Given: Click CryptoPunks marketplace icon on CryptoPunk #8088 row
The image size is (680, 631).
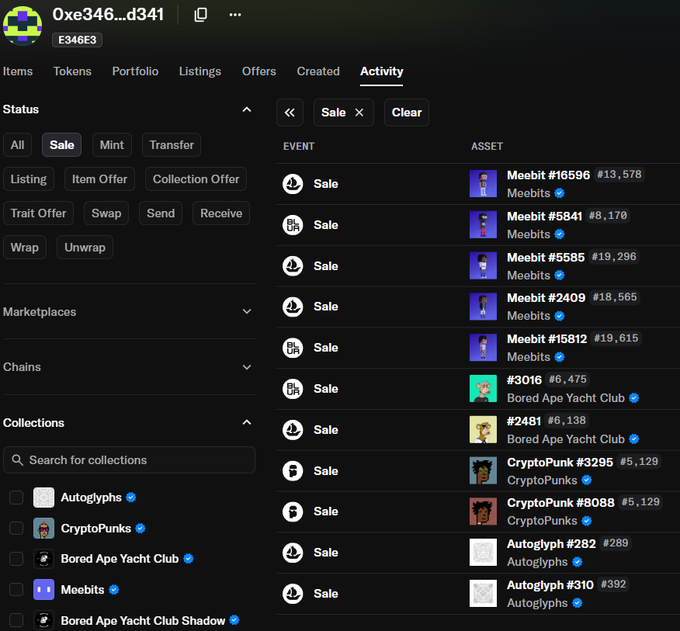Looking at the screenshot, I should (293, 512).
